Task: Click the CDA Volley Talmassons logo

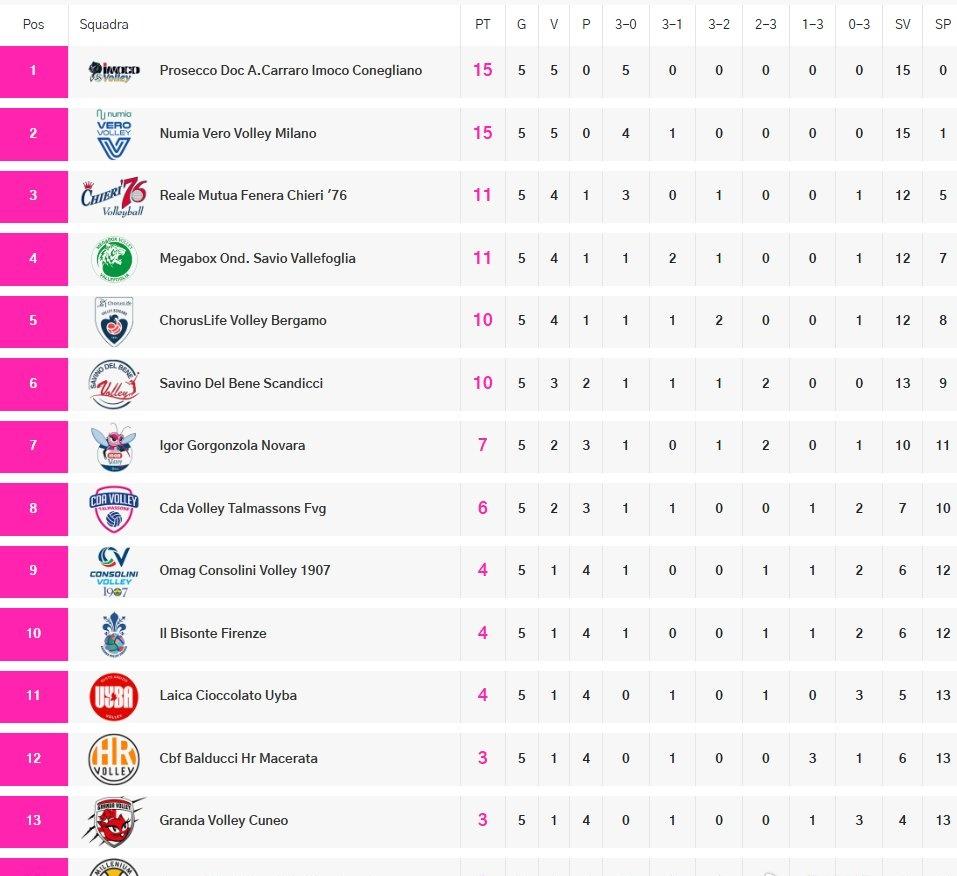Action: 114,509
